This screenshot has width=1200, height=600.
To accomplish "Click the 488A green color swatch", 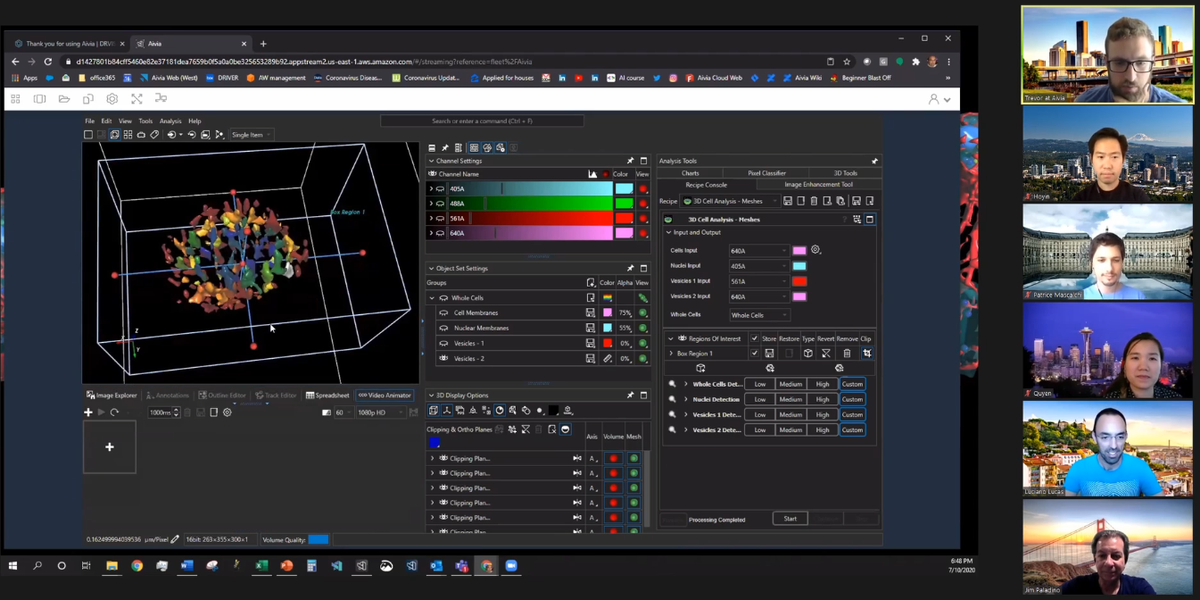I will pos(624,203).
